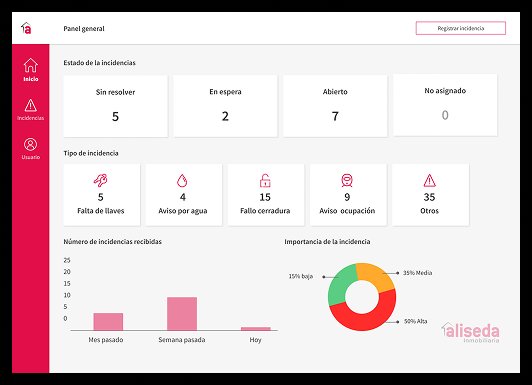Open the Abierto status card
Screen dimensions: 532x385
(x=335, y=106)
